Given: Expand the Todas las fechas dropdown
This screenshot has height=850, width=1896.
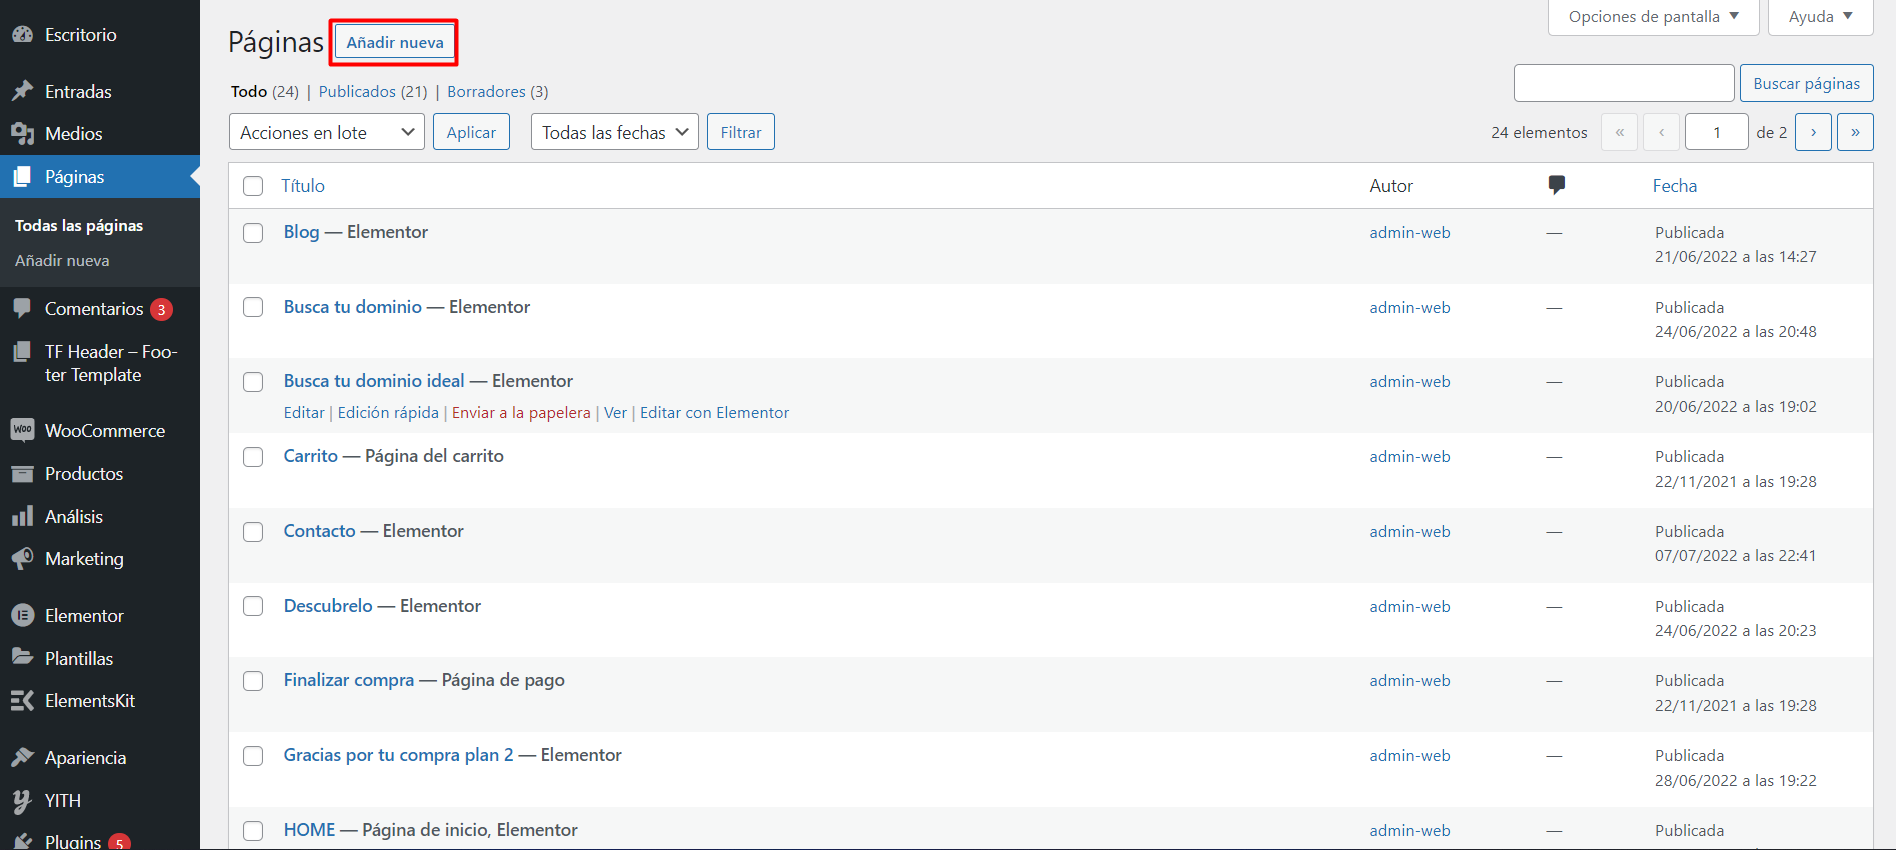Looking at the screenshot, I should pos(614,132).
